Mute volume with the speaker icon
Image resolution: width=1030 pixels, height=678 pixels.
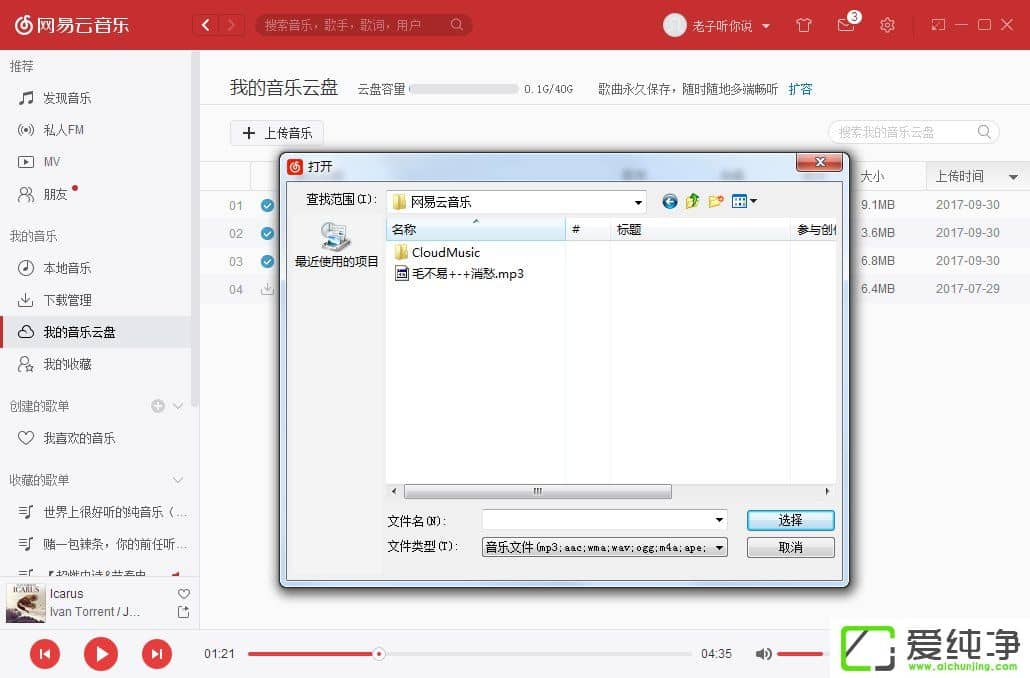[x=763, y=654]
